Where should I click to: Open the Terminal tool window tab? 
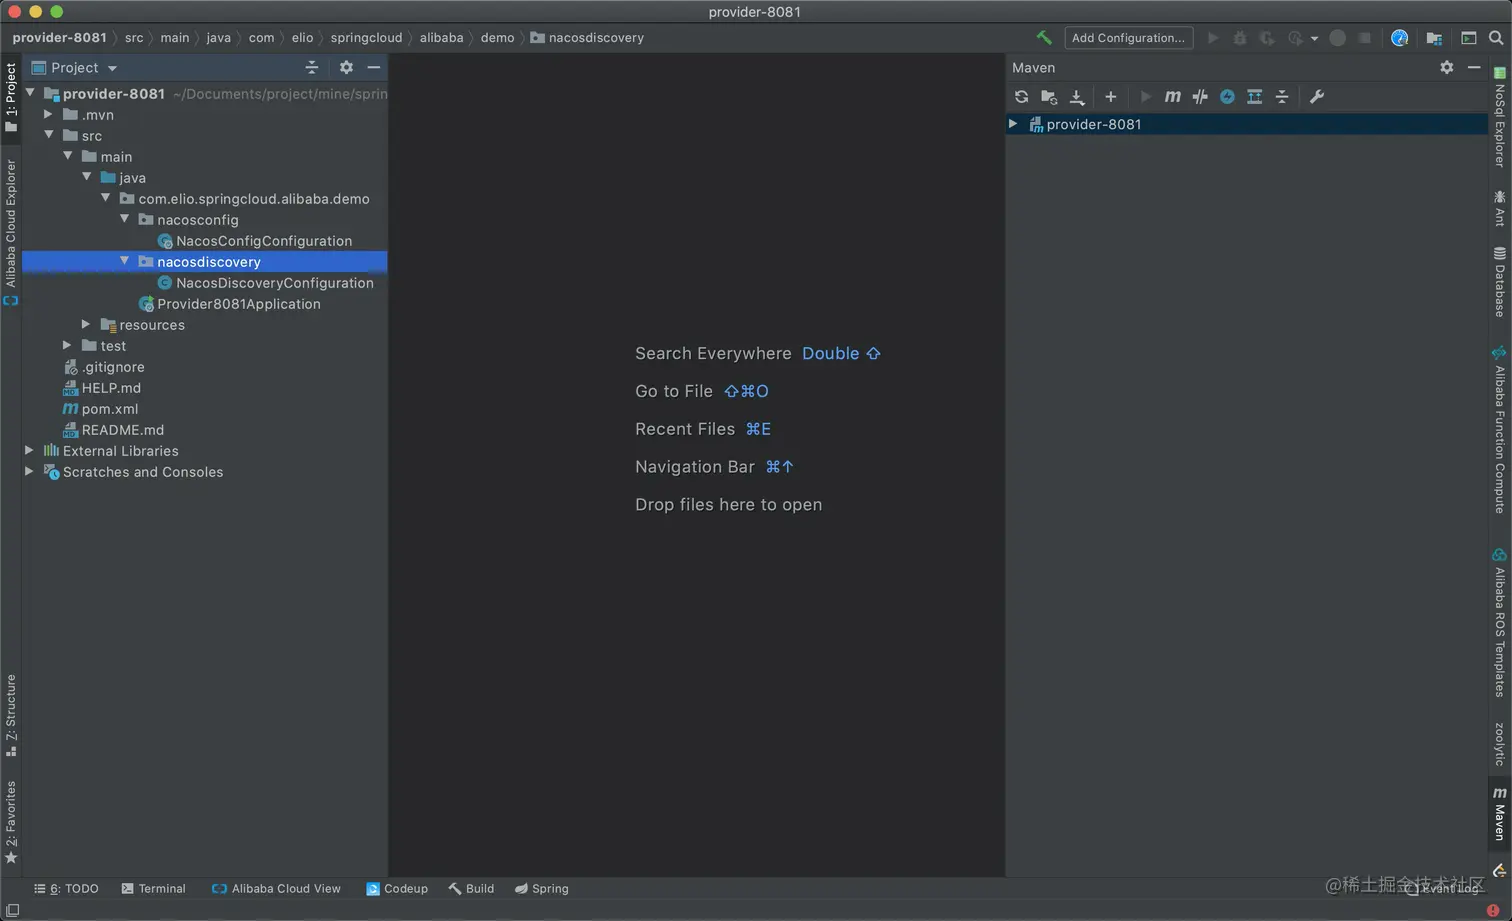point(153,888)
